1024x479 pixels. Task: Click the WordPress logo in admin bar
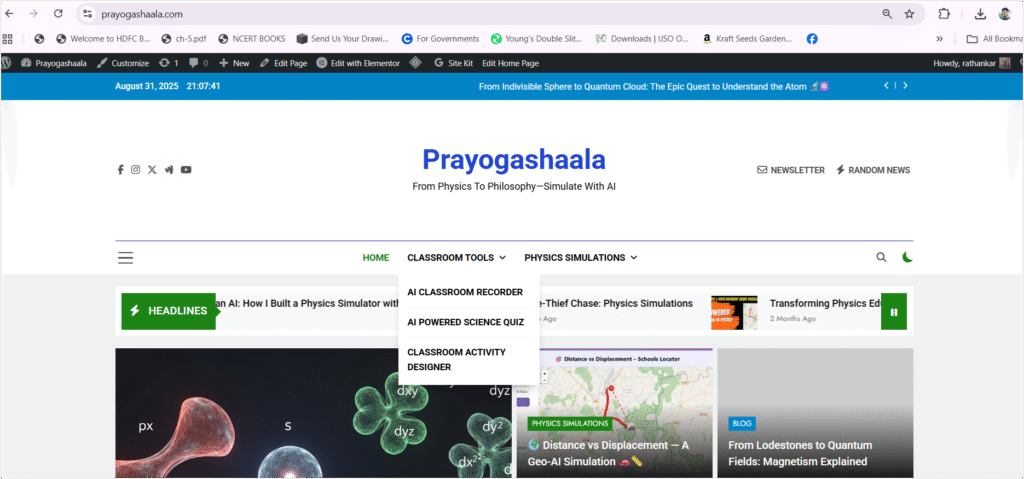pyautogui.click(x=7, y=62)
